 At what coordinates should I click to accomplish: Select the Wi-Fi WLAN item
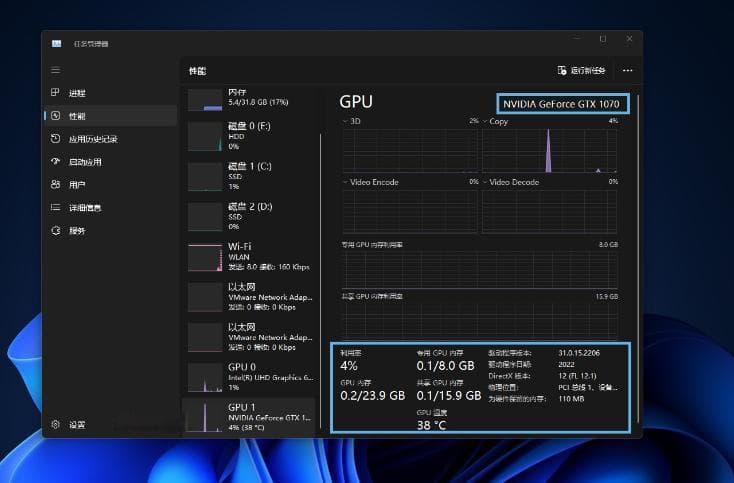click(x=250, y=256)
